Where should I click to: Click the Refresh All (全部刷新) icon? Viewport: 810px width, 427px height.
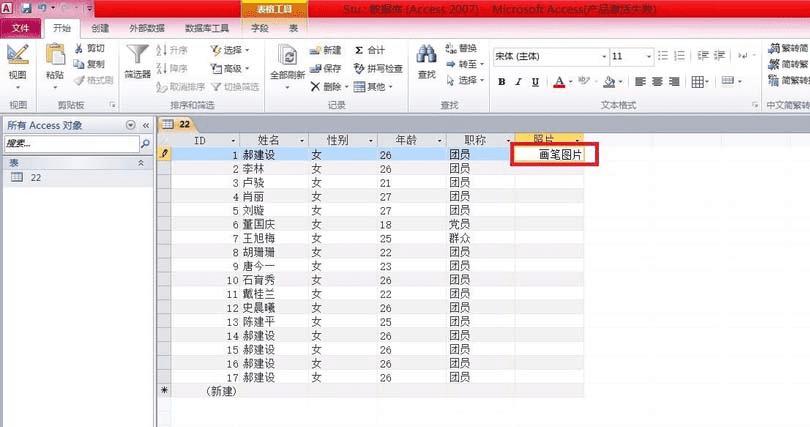(287, 56)
